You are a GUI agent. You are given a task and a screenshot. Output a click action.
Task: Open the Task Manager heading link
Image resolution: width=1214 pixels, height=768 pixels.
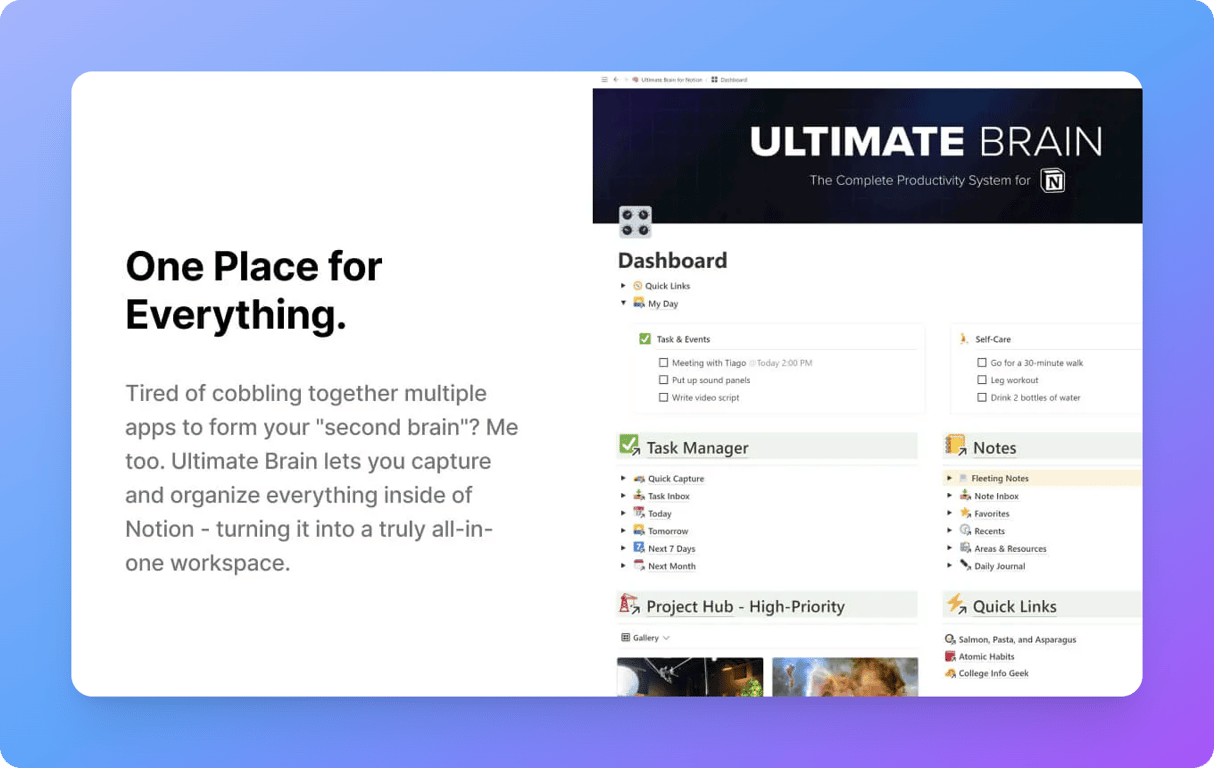[697, 448]
